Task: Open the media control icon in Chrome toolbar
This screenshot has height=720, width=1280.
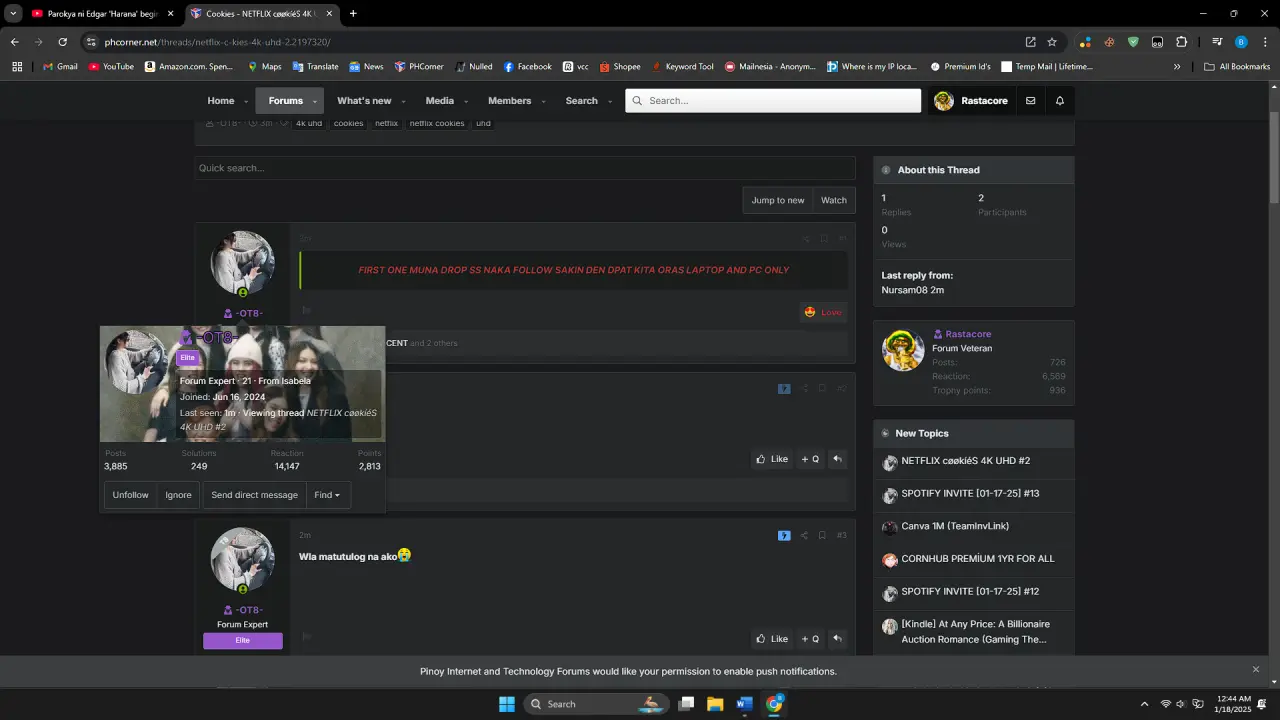Action: (x=1217, y=42)
